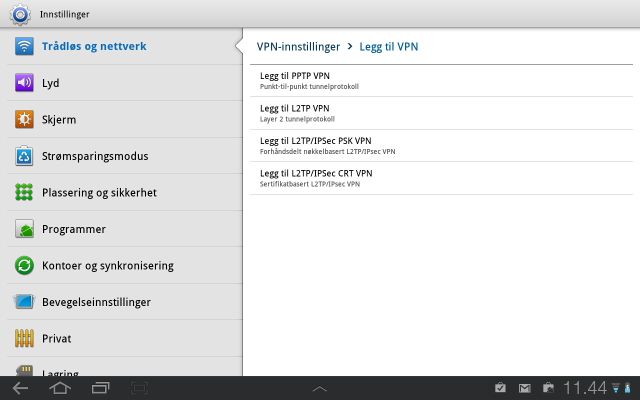Tap the speaker icon for Lyd
The image size is (640, 400).
(25, 83)
